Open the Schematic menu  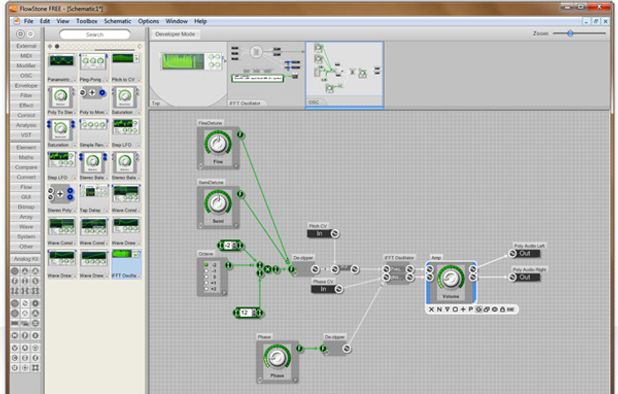(x=117, y=21)
